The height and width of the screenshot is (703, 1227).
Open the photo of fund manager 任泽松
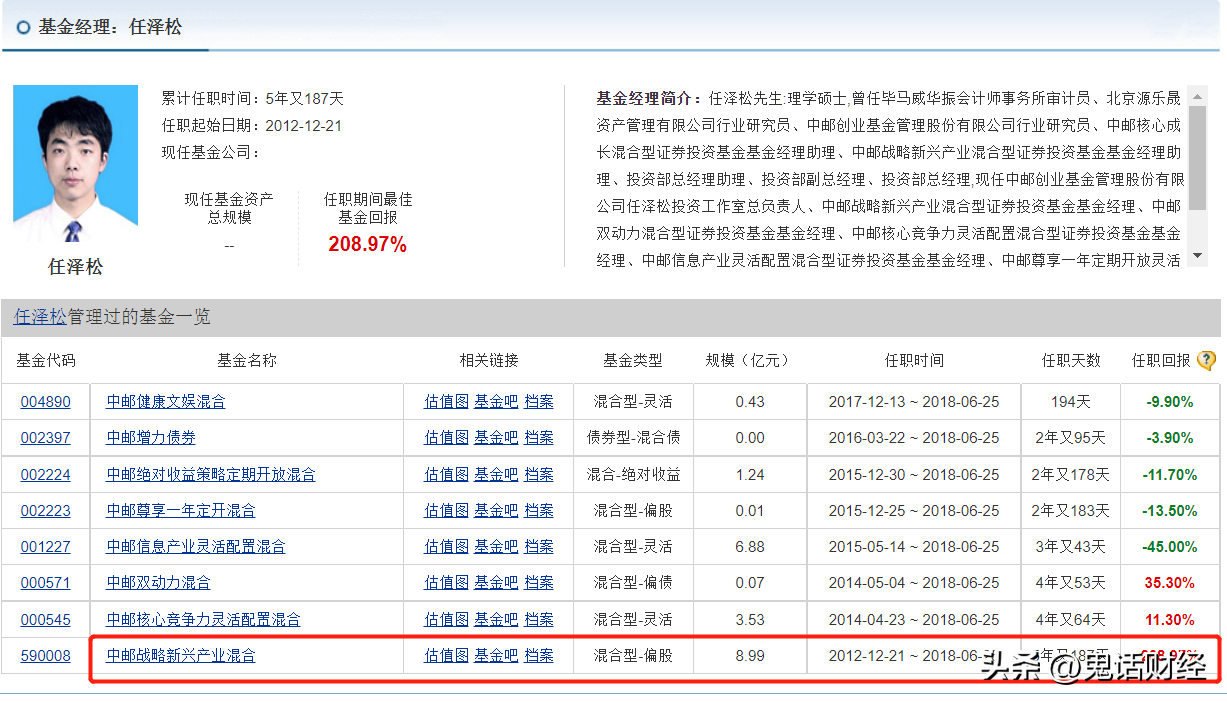click(75, 164)
